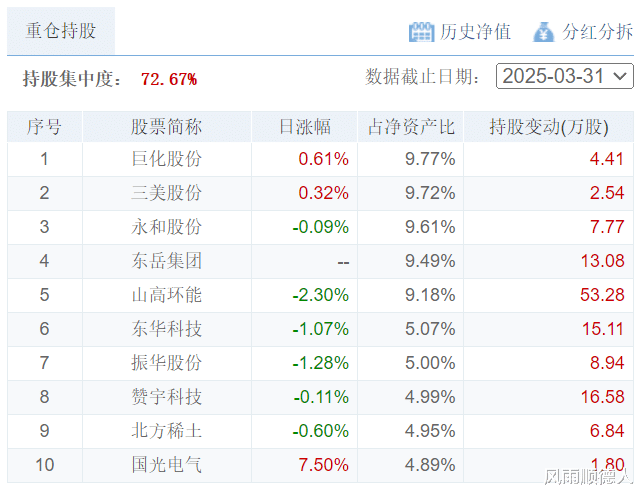The width and height of the screenshot is (643, 498).
Task: Click net asset ratio 9.77%
Action: click(x=430, y=159)
